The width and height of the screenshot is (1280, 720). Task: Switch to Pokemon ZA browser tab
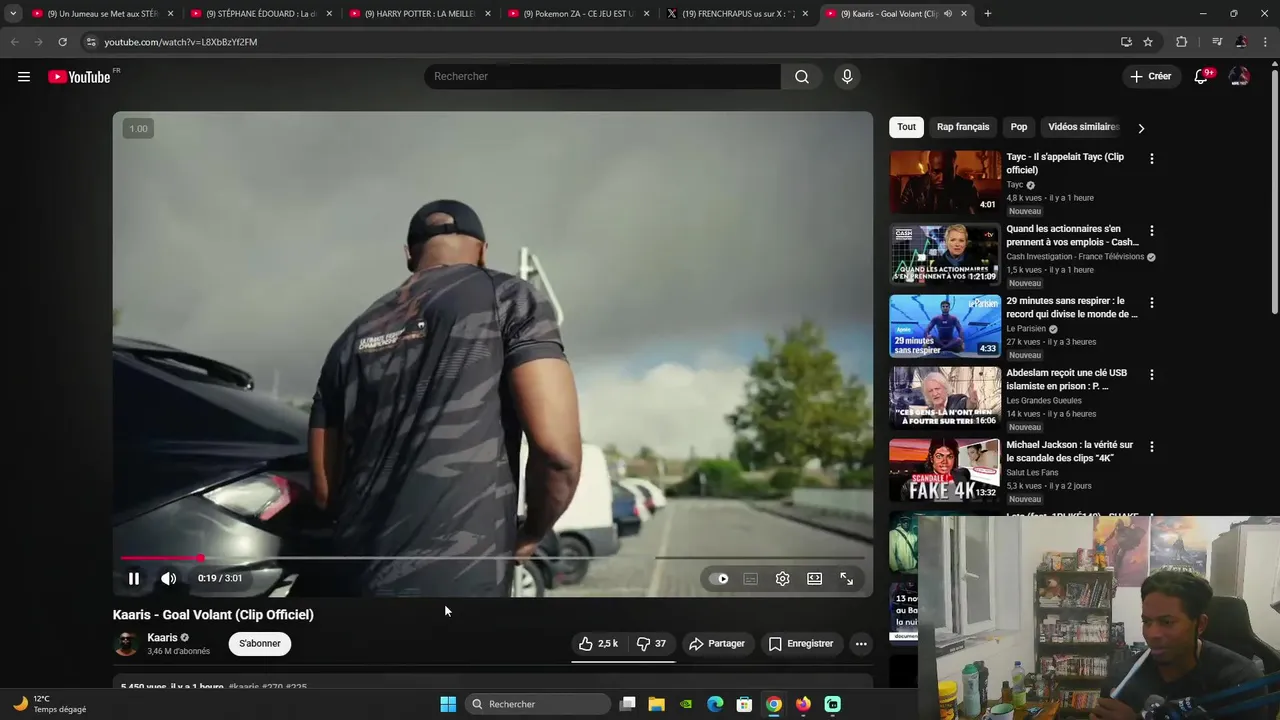[x=578, y=14]
